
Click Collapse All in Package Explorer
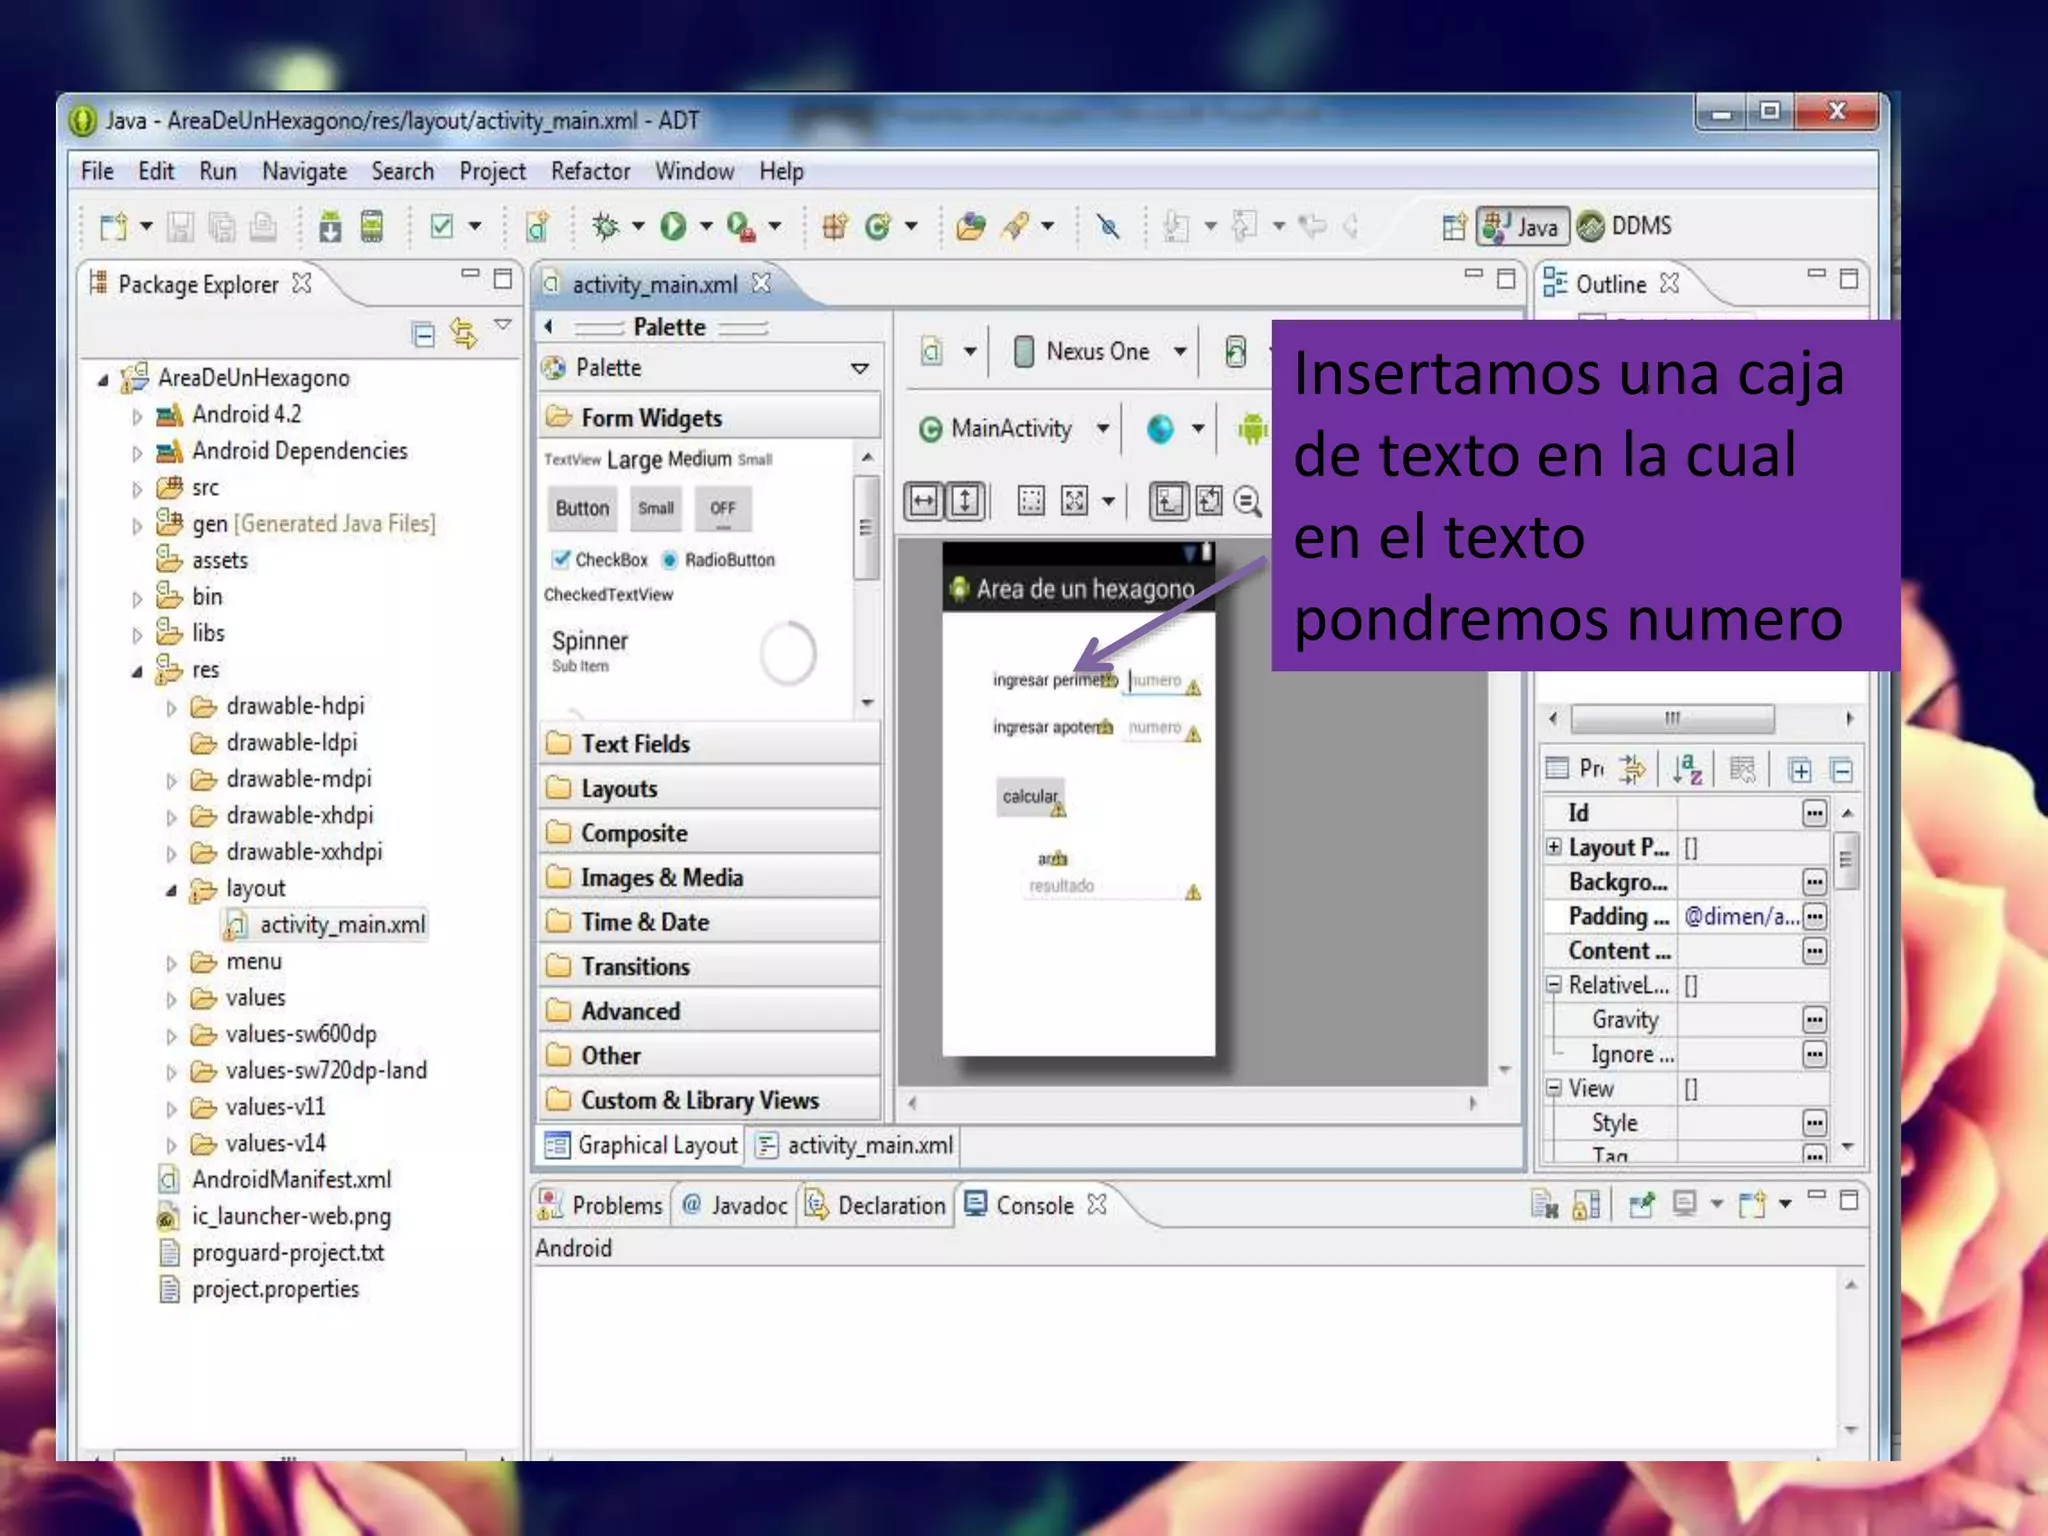click(x=424, y=333)
